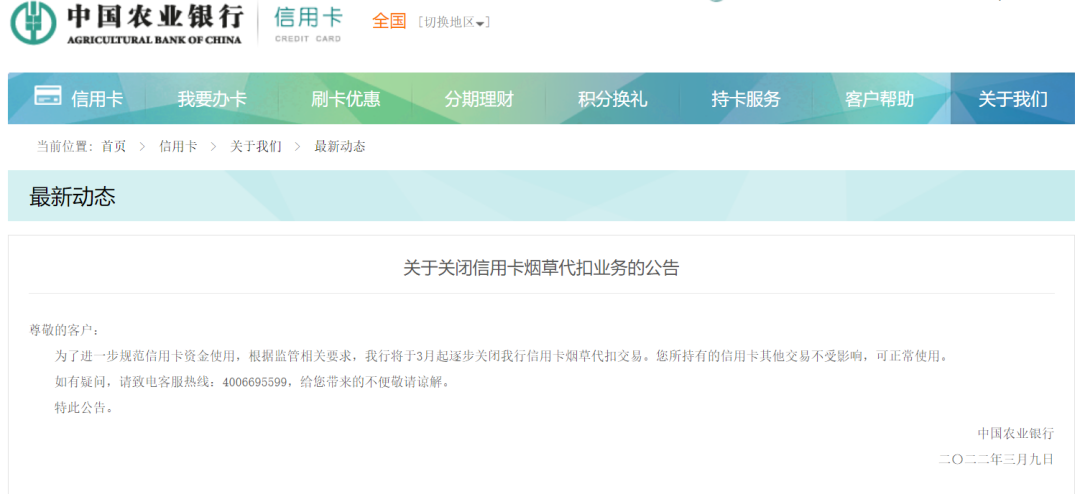Viewport: 1080px width, 494px height.
Task: Click the 关于我们 breadcrumb link
Action: 256,146
